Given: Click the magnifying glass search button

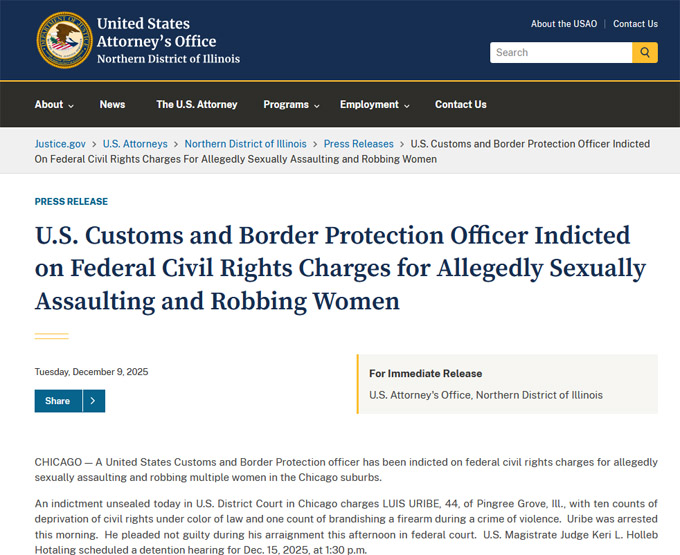Looking at the screenshot, I should click(645, 52).
